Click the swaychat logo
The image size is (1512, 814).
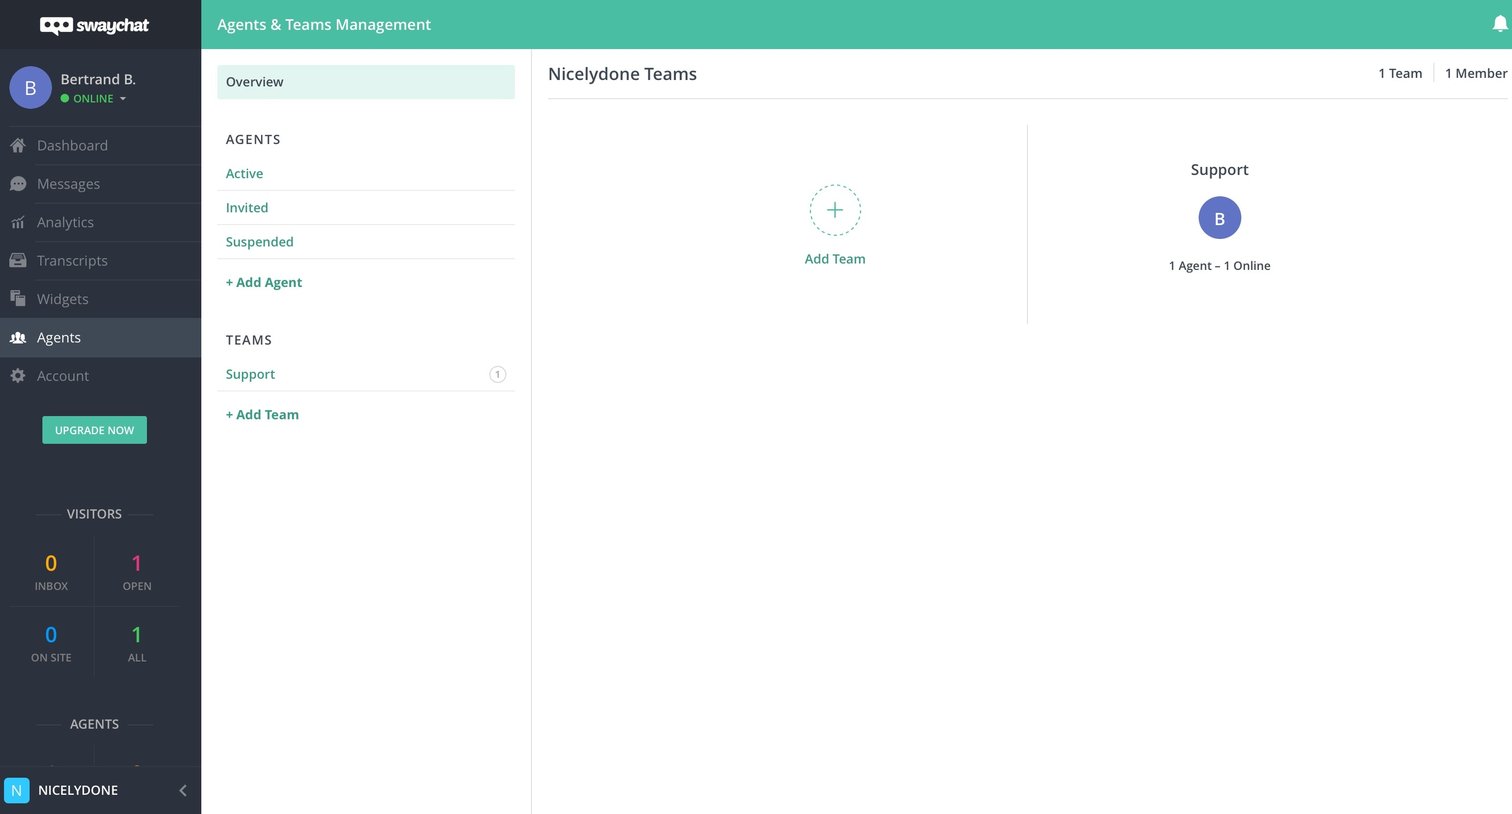pyautogui.click(x=94, y=25)
